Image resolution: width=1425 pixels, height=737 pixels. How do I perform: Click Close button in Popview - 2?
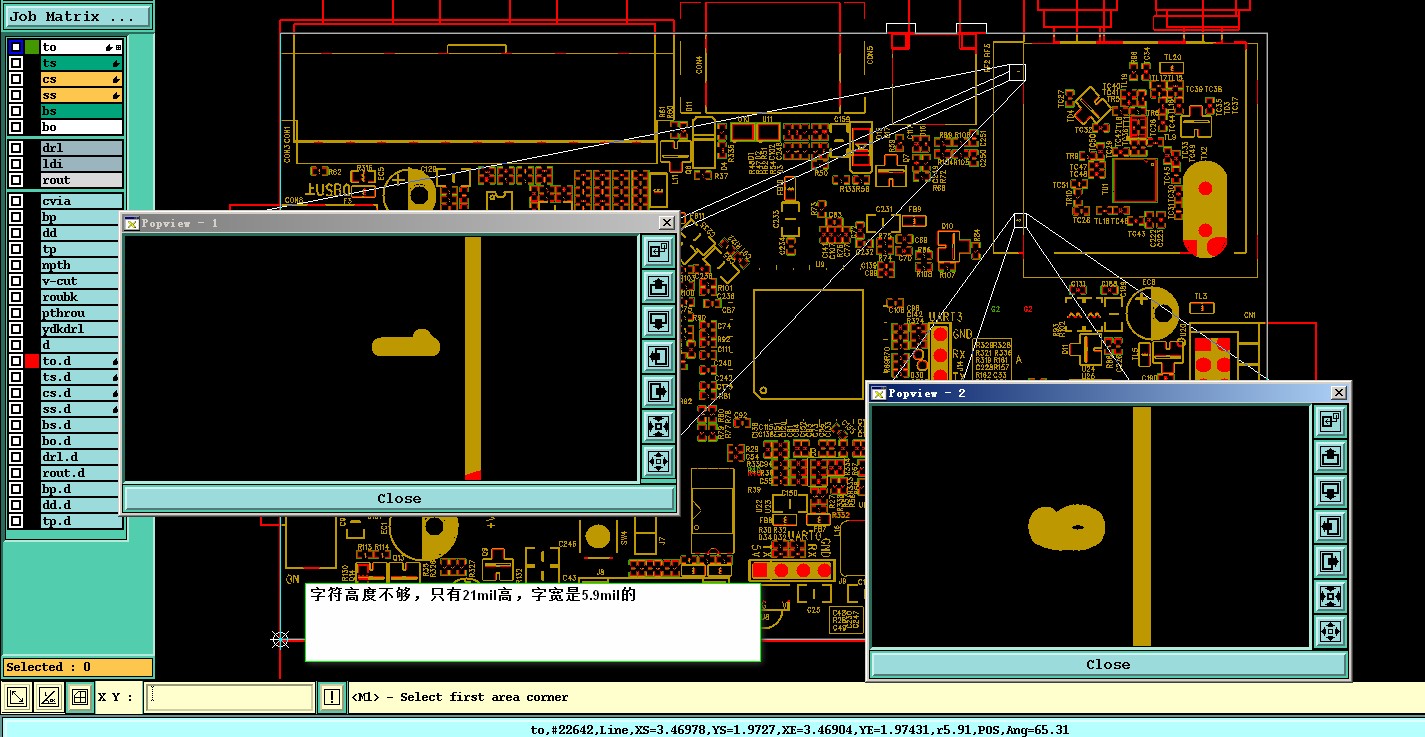(1108, 664)
